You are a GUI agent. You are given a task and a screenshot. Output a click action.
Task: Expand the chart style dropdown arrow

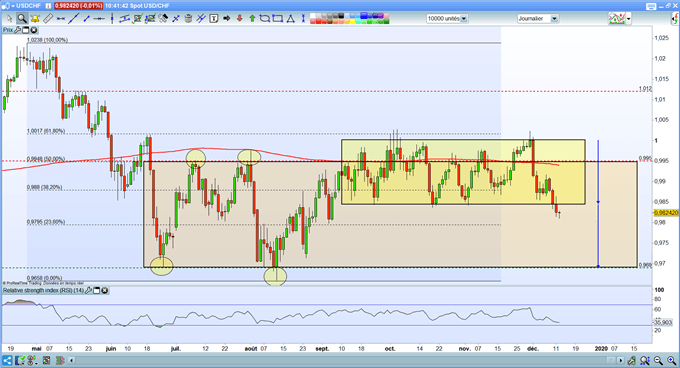(629, 19)
